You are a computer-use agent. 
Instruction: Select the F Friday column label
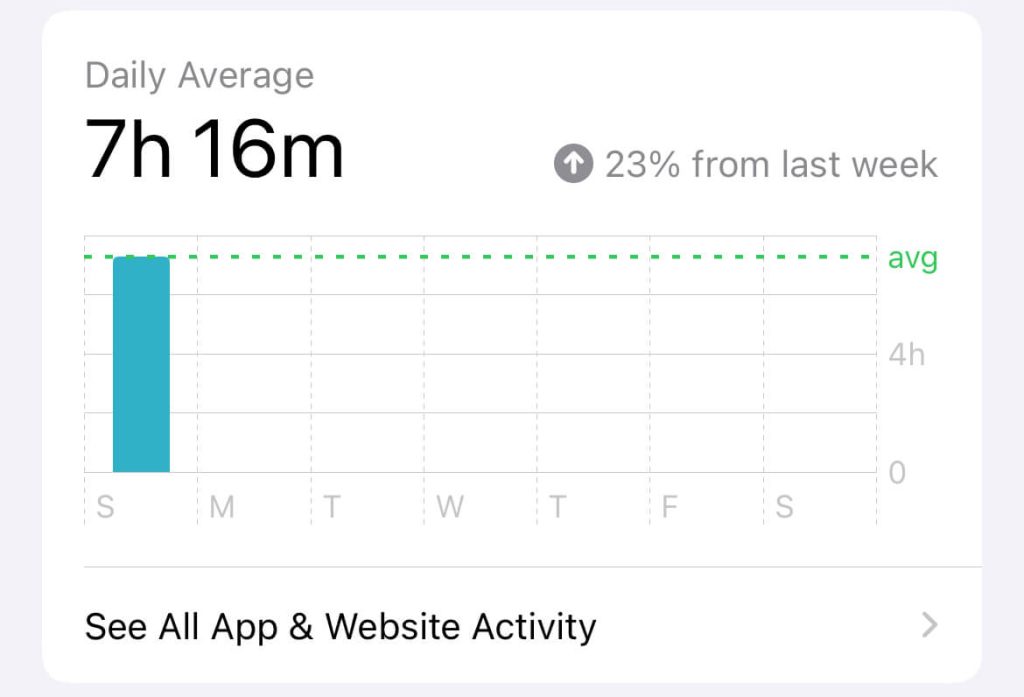click(669, 507)
